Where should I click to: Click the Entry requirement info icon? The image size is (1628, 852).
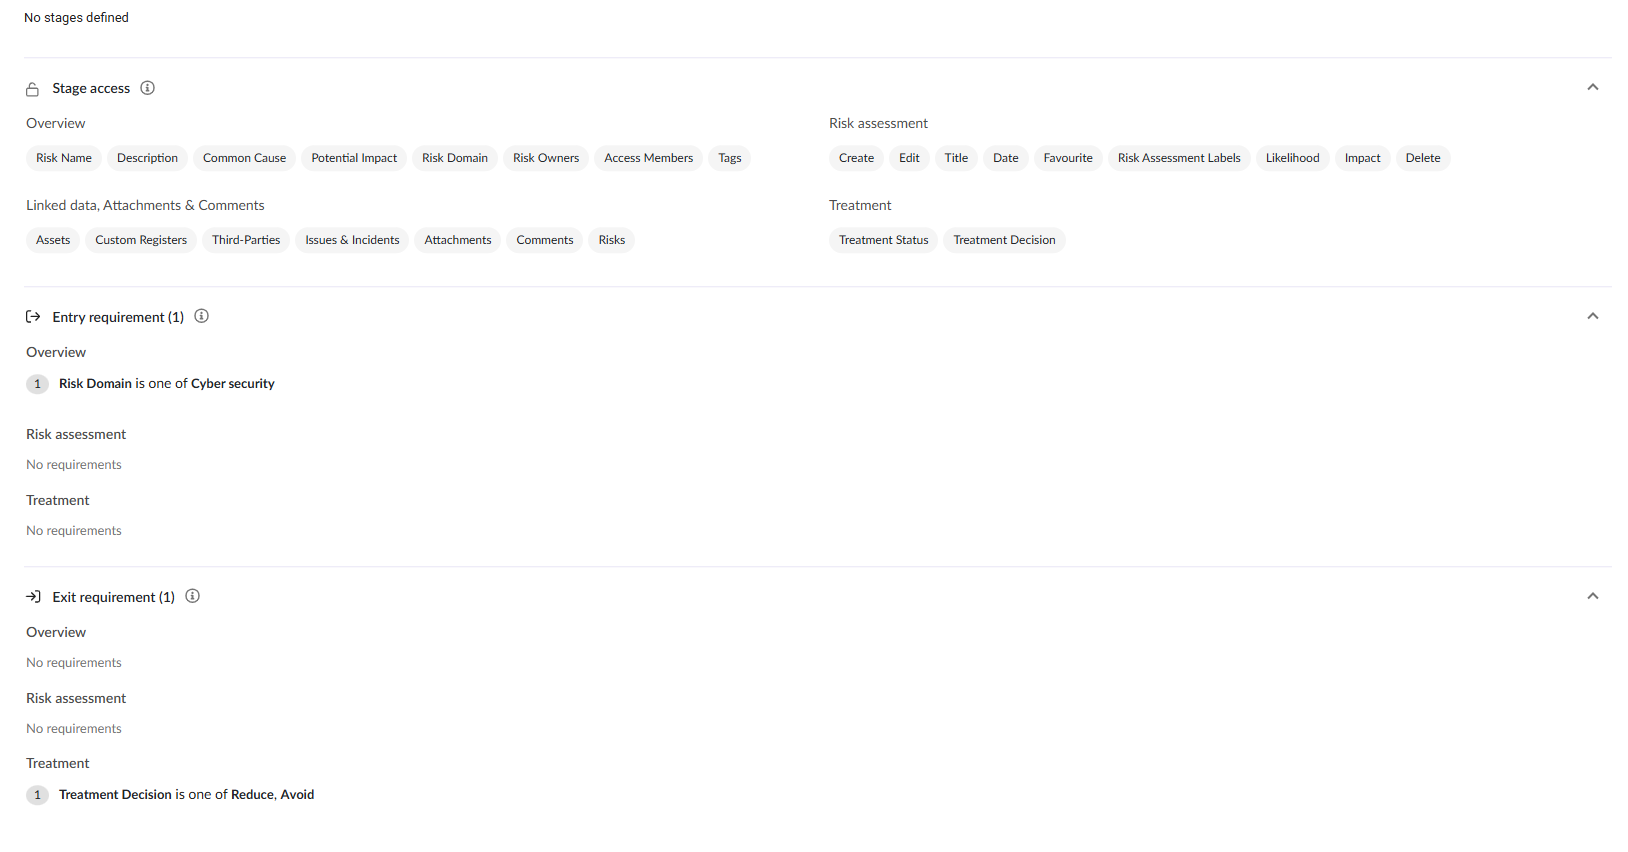coord(201,316)
